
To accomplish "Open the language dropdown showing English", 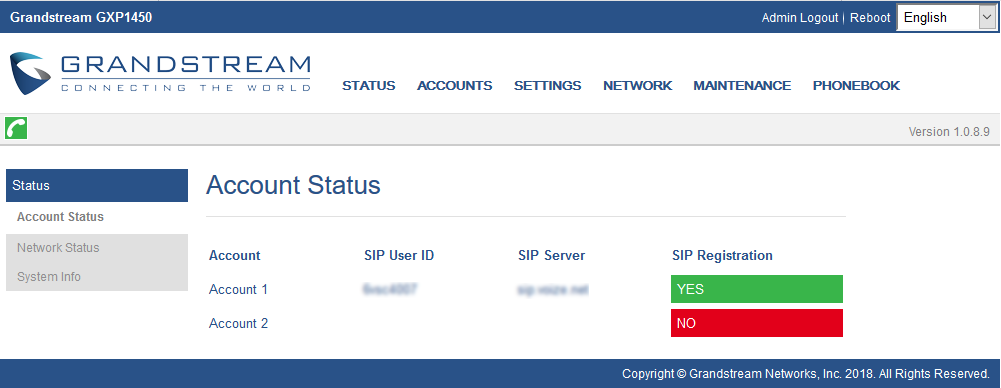I will 946,18.
